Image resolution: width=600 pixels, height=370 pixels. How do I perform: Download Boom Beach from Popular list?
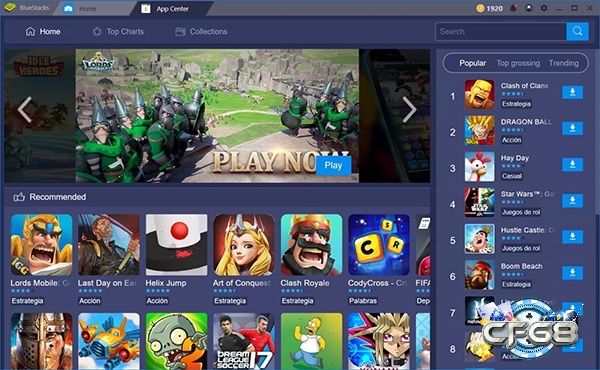572,273
